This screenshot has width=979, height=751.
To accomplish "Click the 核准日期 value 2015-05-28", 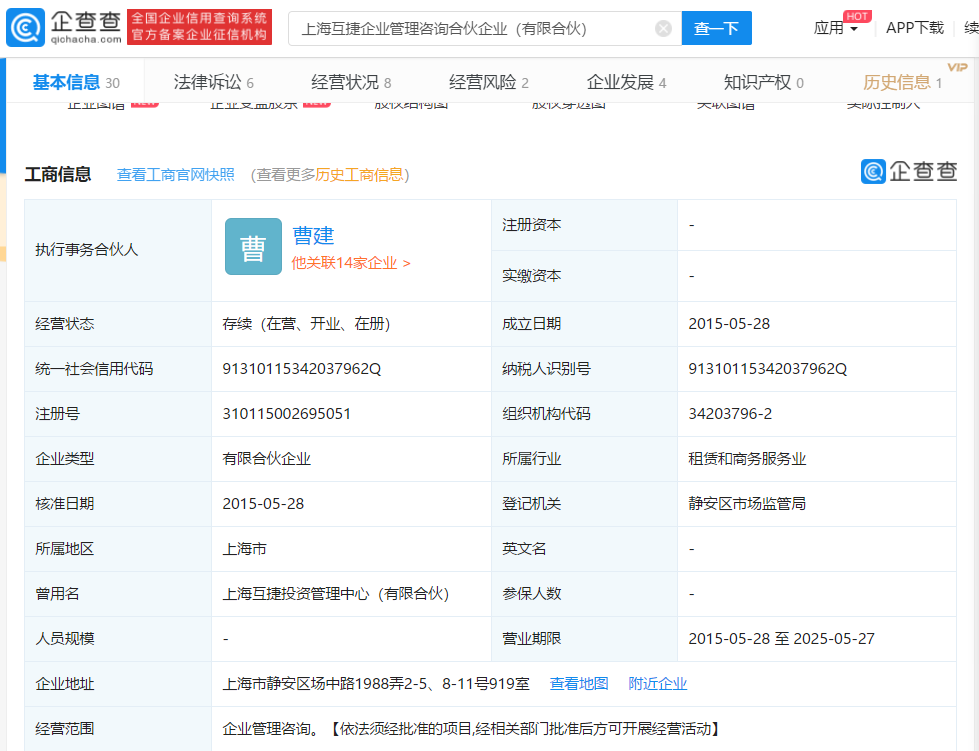I will (x=263, y=504).
